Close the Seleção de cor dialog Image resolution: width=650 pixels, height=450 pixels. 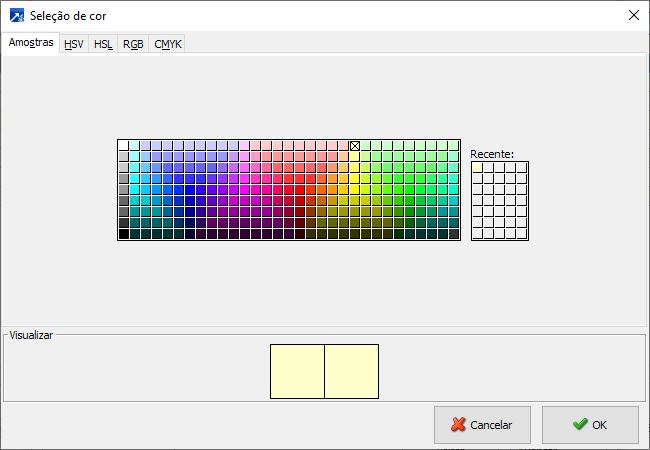tap(633, 15)
